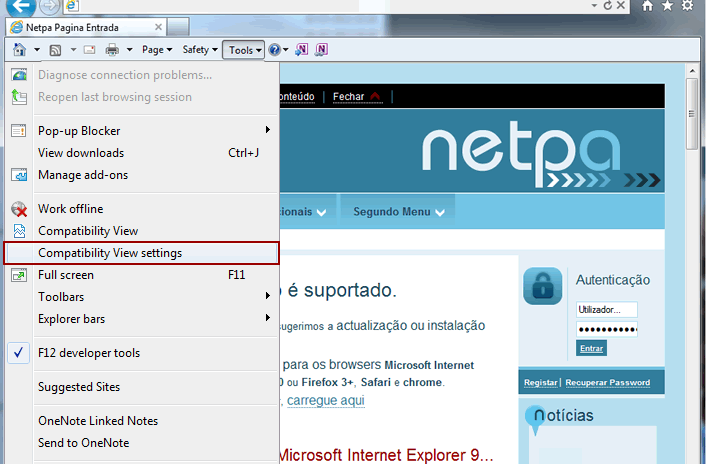Viewport: 706px width, 464px height.
Task: Open Home button dropdown arrow
Action: pos(37,50)
